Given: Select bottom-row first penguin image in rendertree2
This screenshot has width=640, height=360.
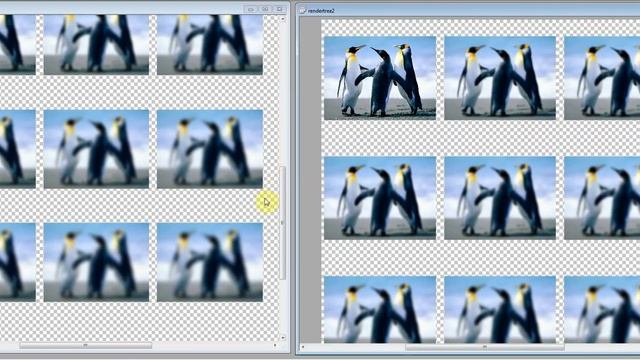Looking at the screenshot, I should (380, 309).
